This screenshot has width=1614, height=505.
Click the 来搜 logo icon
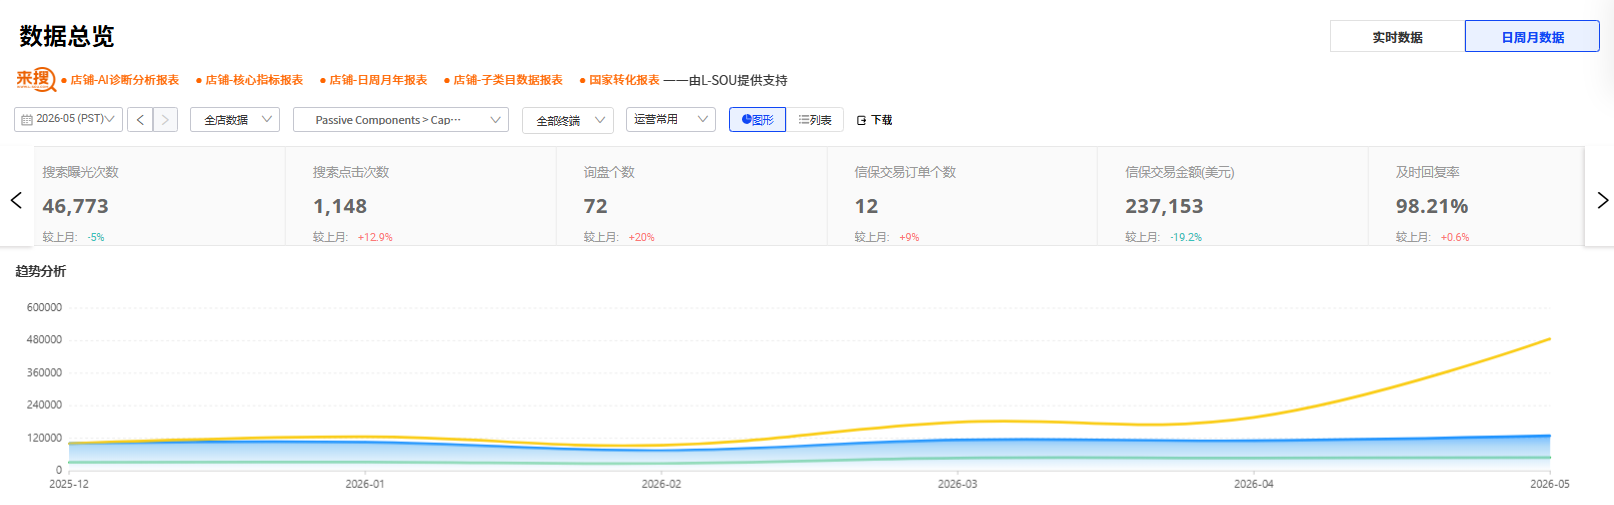click(x=35, y=79)
